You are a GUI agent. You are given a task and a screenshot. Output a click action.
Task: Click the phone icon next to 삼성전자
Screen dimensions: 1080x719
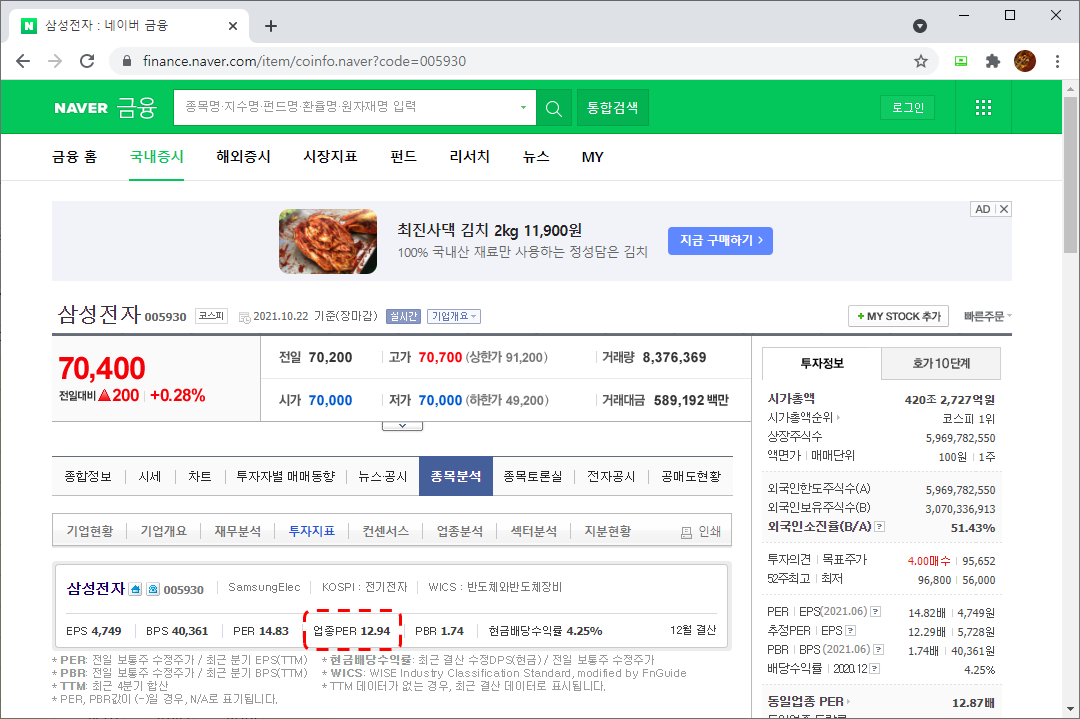153,590
